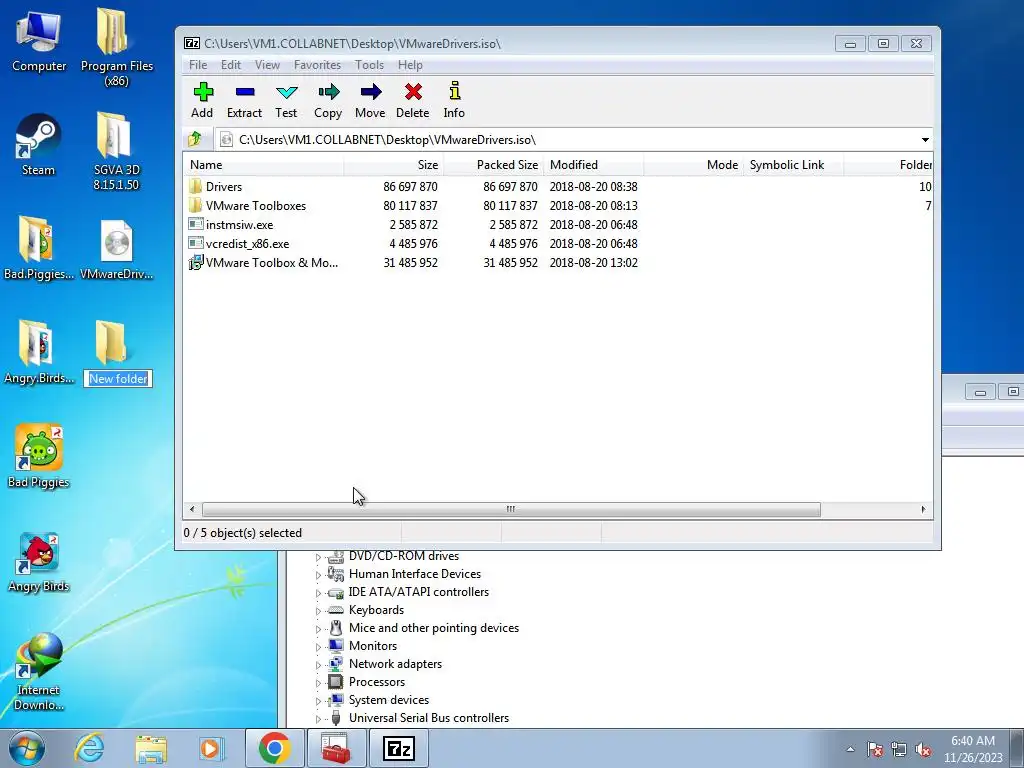Sort by the Mode column header
The image size is (1024, 768).
694,165
